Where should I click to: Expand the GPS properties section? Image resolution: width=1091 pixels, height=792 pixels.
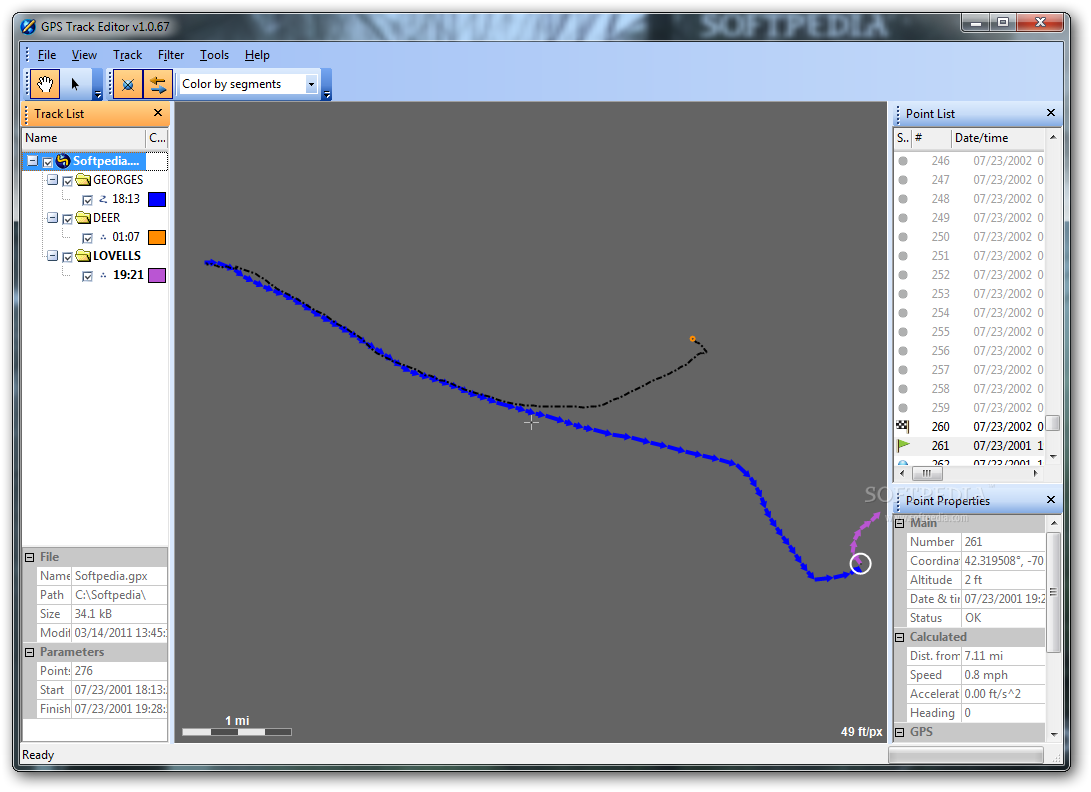point(900,732)
